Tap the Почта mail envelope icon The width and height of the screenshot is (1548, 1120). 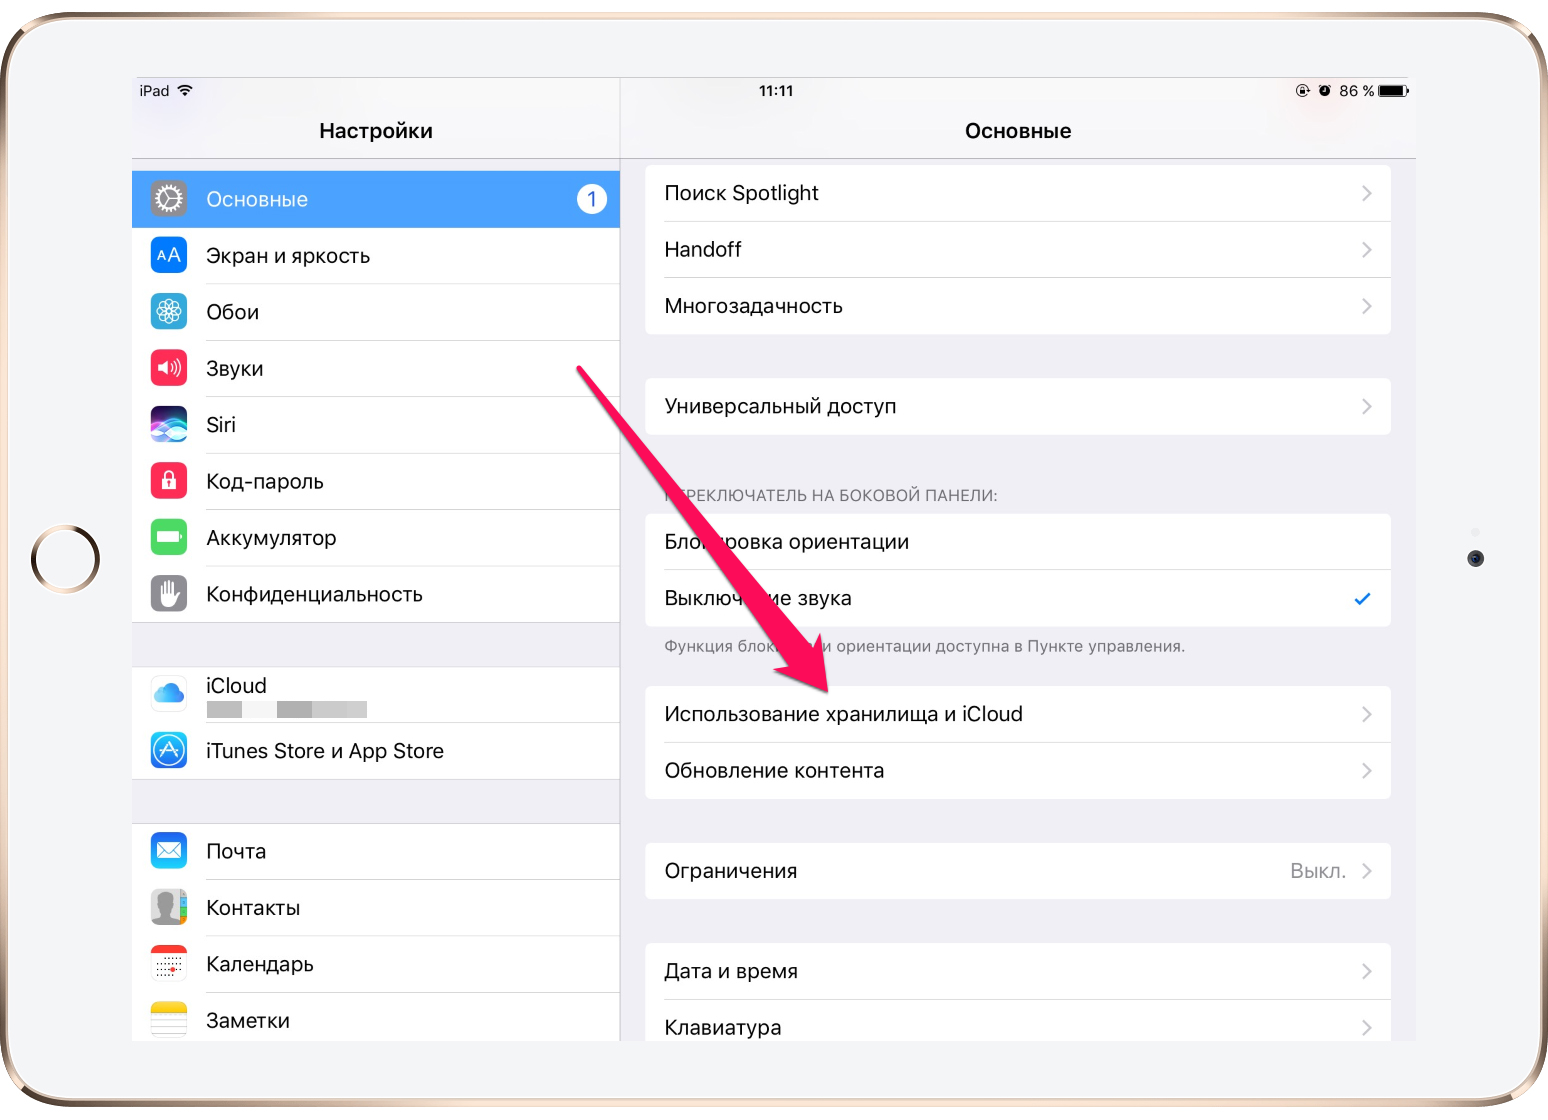(x=169, y=851)
